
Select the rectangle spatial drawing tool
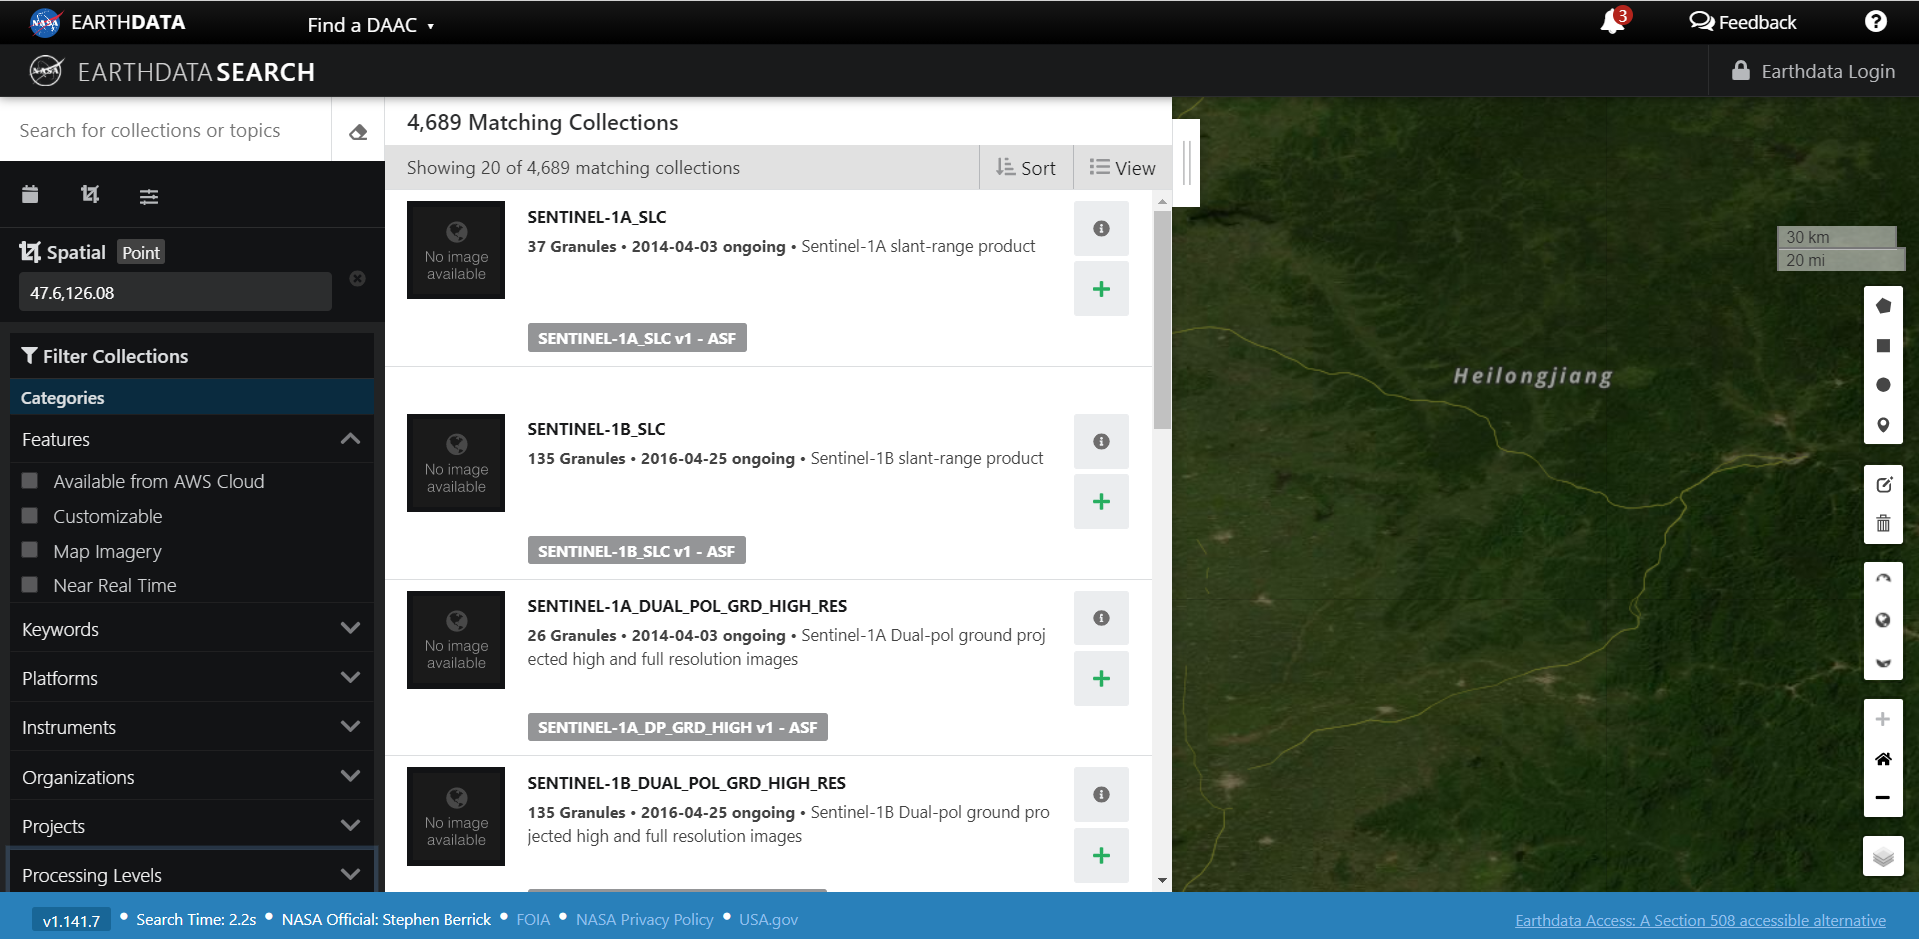[x=1883, y=346]
